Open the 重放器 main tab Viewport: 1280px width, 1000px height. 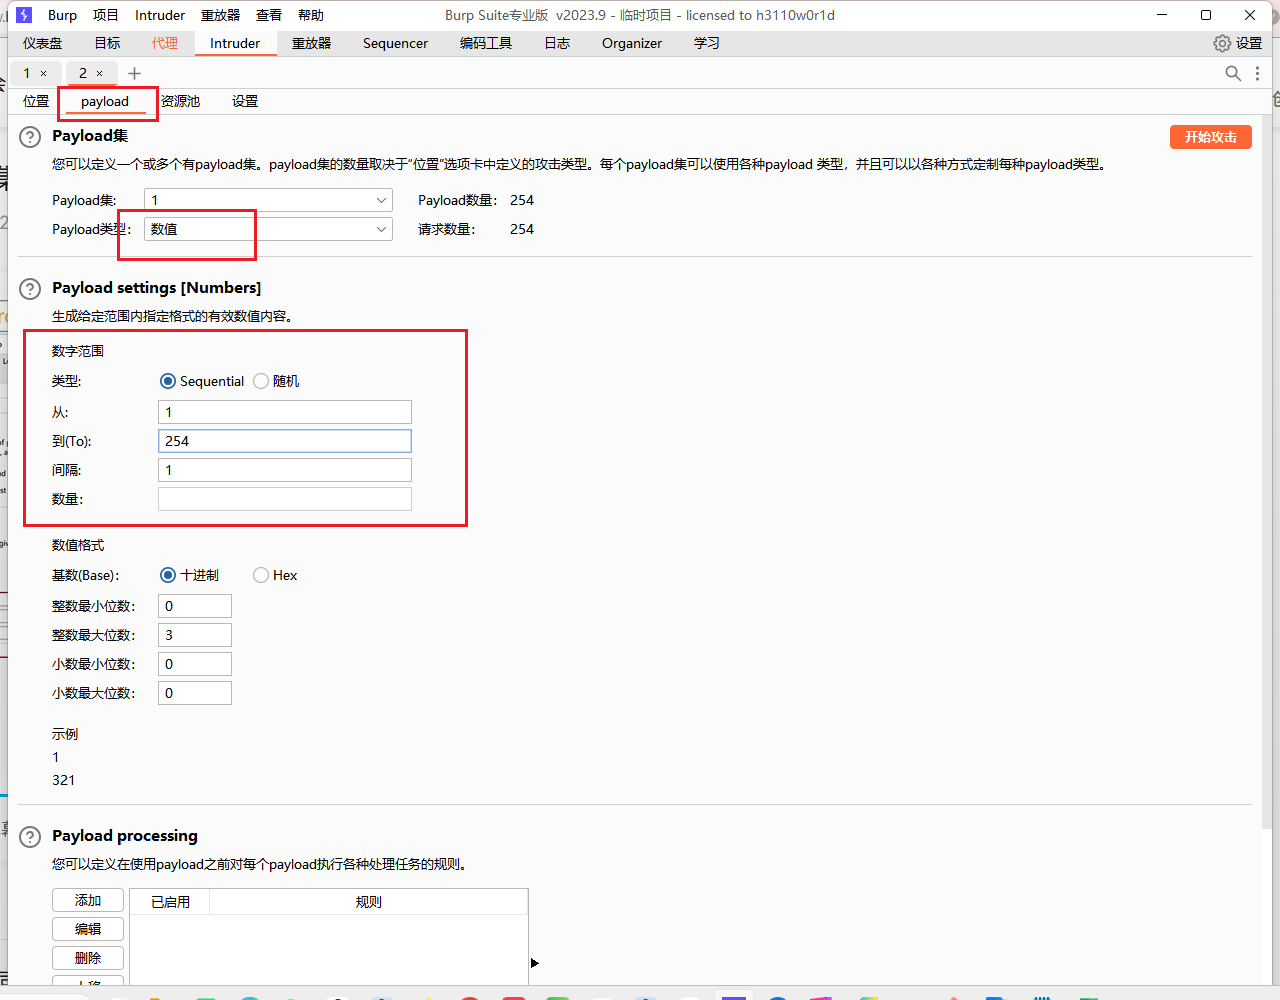(x=311, y=43)
